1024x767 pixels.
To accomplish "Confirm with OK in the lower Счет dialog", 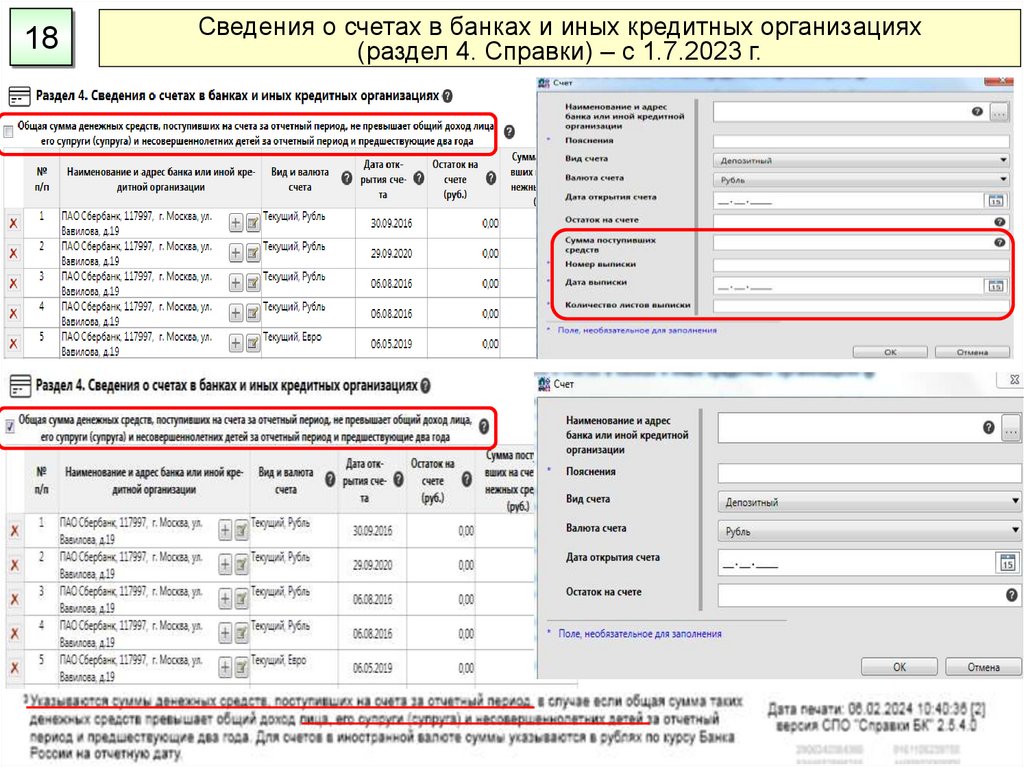I will 899,667.
